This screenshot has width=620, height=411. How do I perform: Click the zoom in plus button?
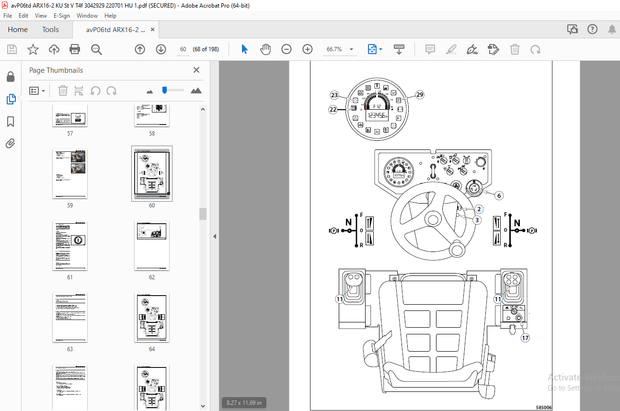coord(307,49)
